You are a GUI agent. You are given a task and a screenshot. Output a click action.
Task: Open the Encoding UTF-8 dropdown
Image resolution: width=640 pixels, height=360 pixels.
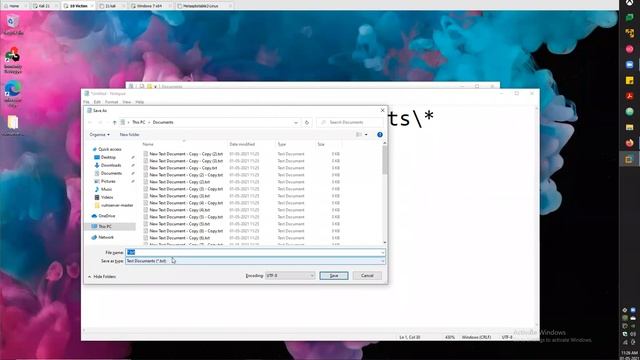tap(290, 276)
